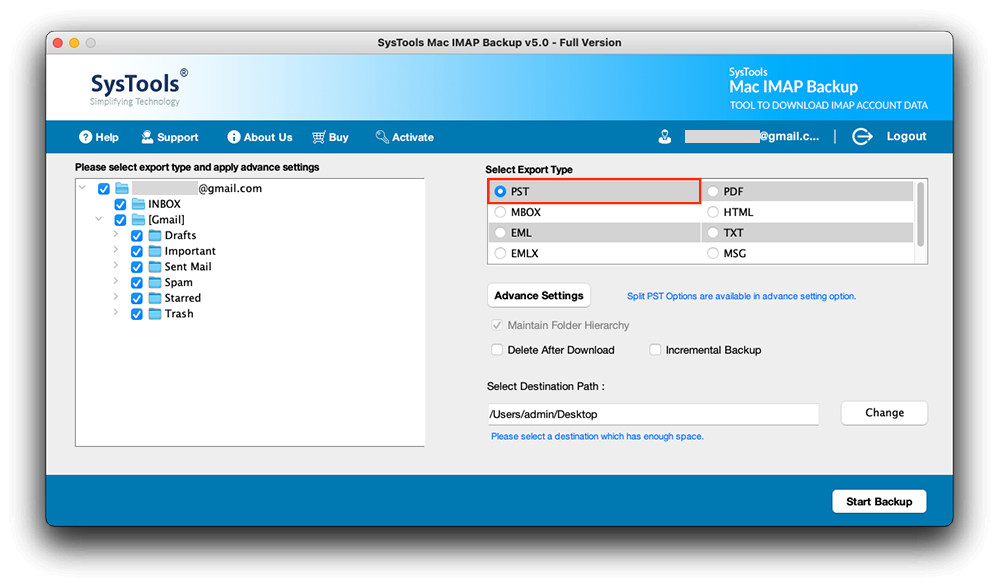Uncheck the Starred checkbox
999x587 pixels.
(137, 298)
